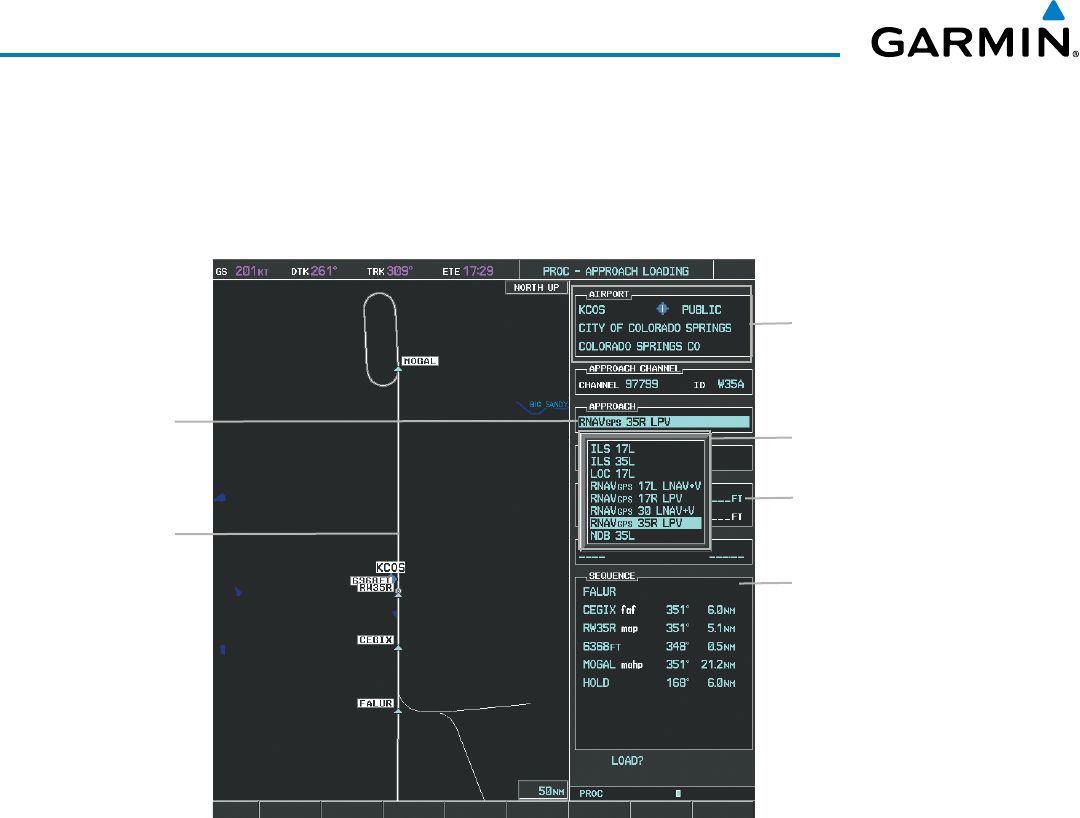Select ILS 35L in approach list
Viewport: 1080px width, 818px height.
[x=612, y=461]
